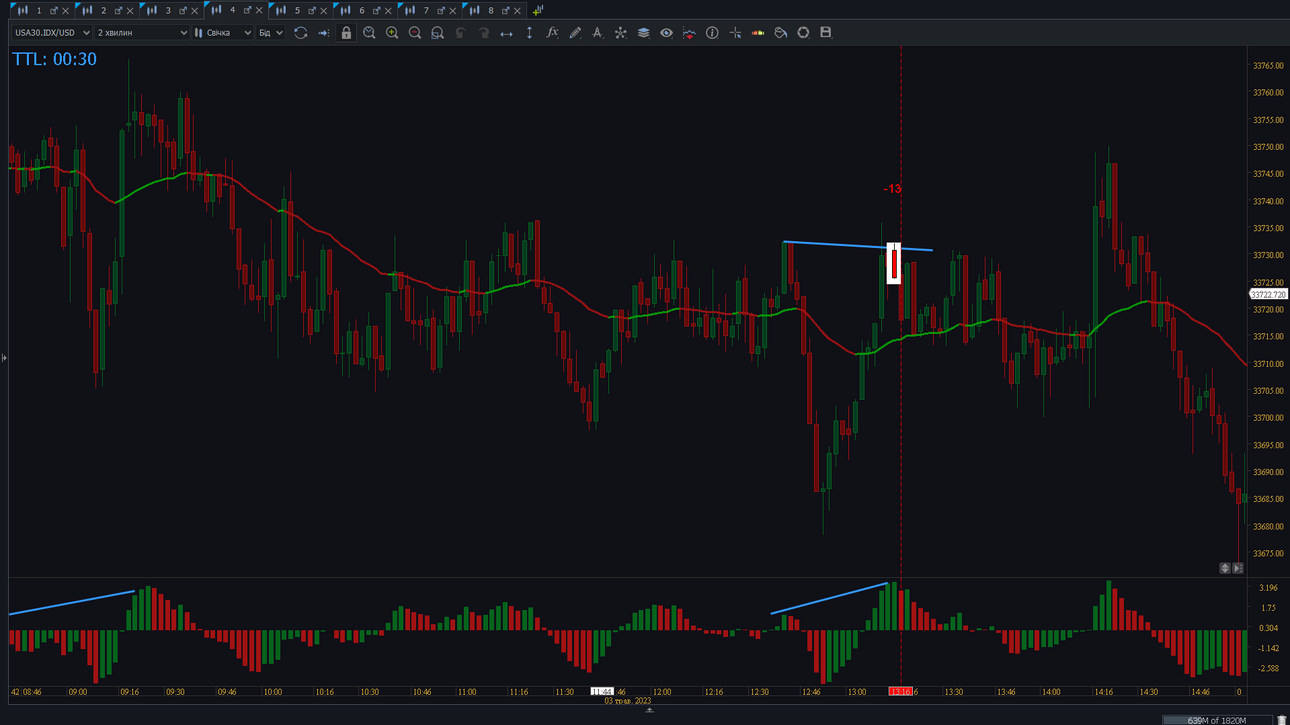Switch to chart tab 1
Image resolution: width=1290 pixels, height=725 pixels.
pos(38,10)
